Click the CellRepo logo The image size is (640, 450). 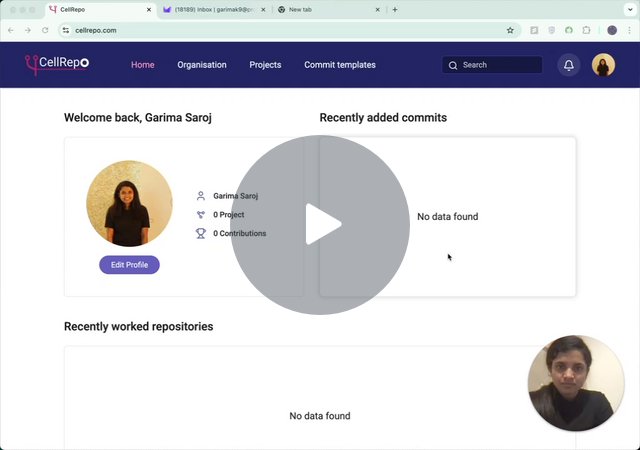(57, 65)
